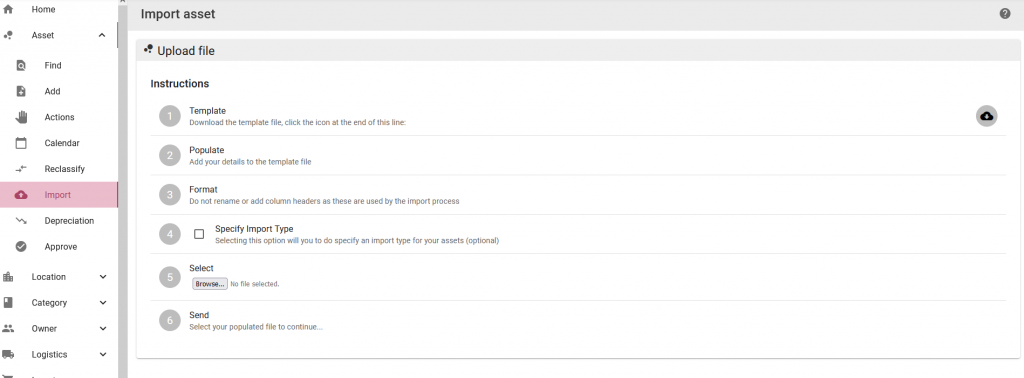Expand the Location menu chevron
Image resolution: width=1024 pixels, height=378 pixels.
(x=103, y=277)
